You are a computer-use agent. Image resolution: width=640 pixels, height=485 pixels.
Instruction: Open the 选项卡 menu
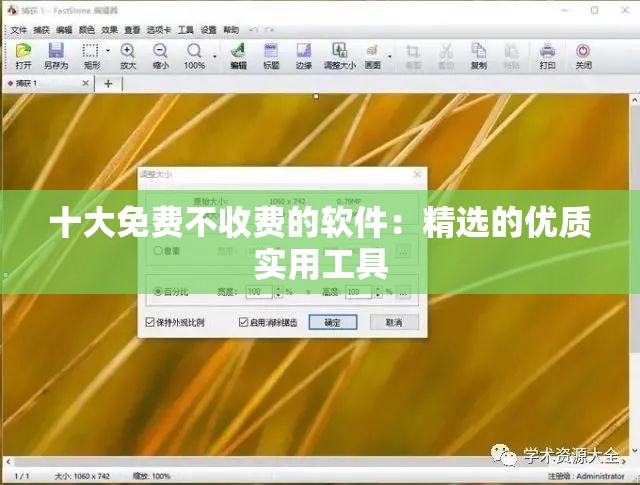[x=159, y=30]
